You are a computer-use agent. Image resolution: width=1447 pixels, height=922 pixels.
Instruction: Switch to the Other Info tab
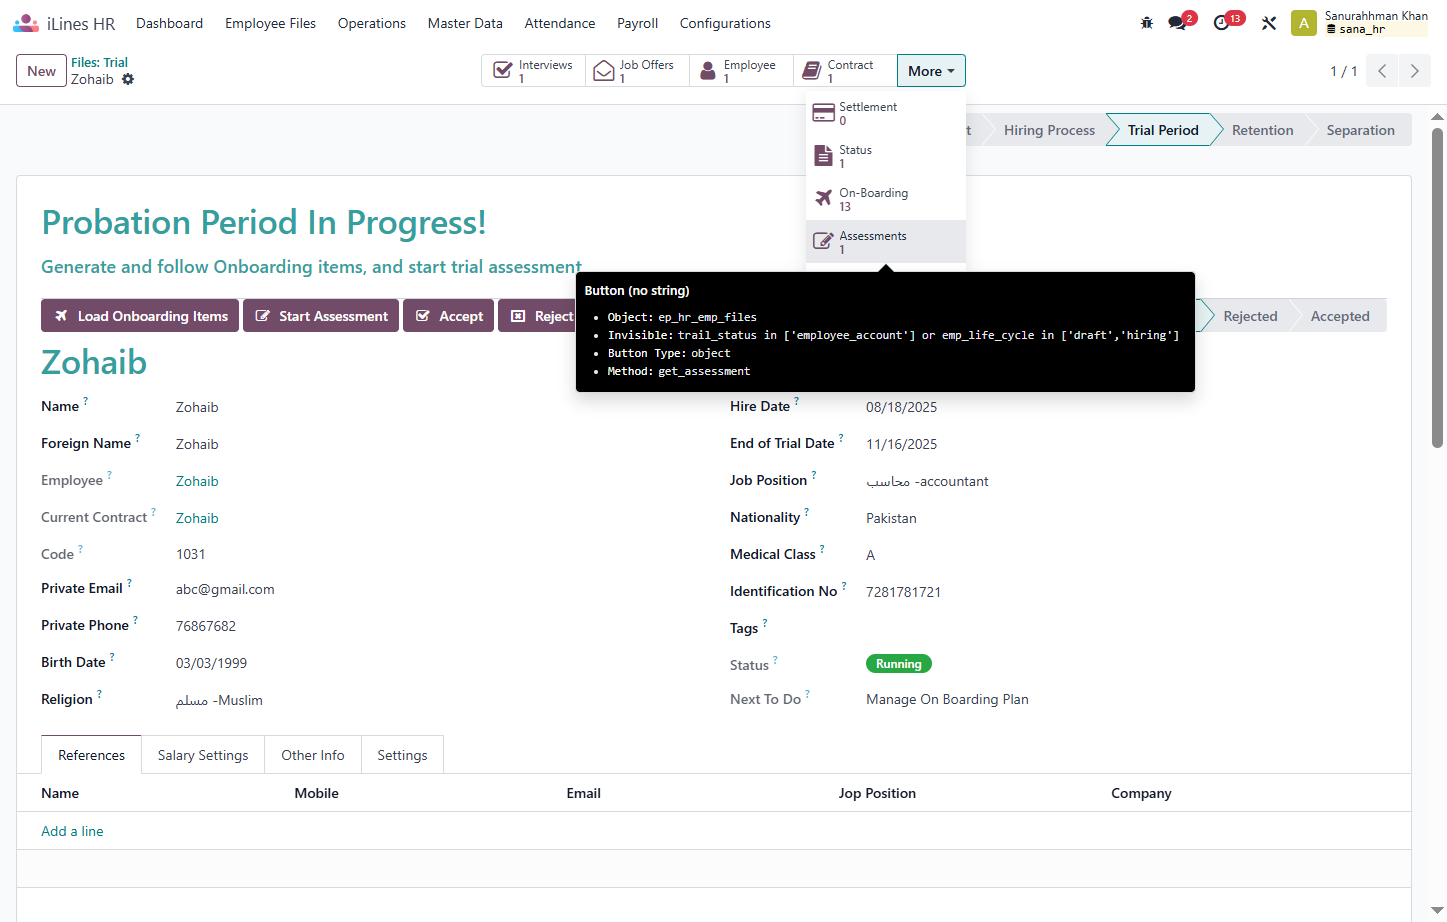click(x=313, y=755)
